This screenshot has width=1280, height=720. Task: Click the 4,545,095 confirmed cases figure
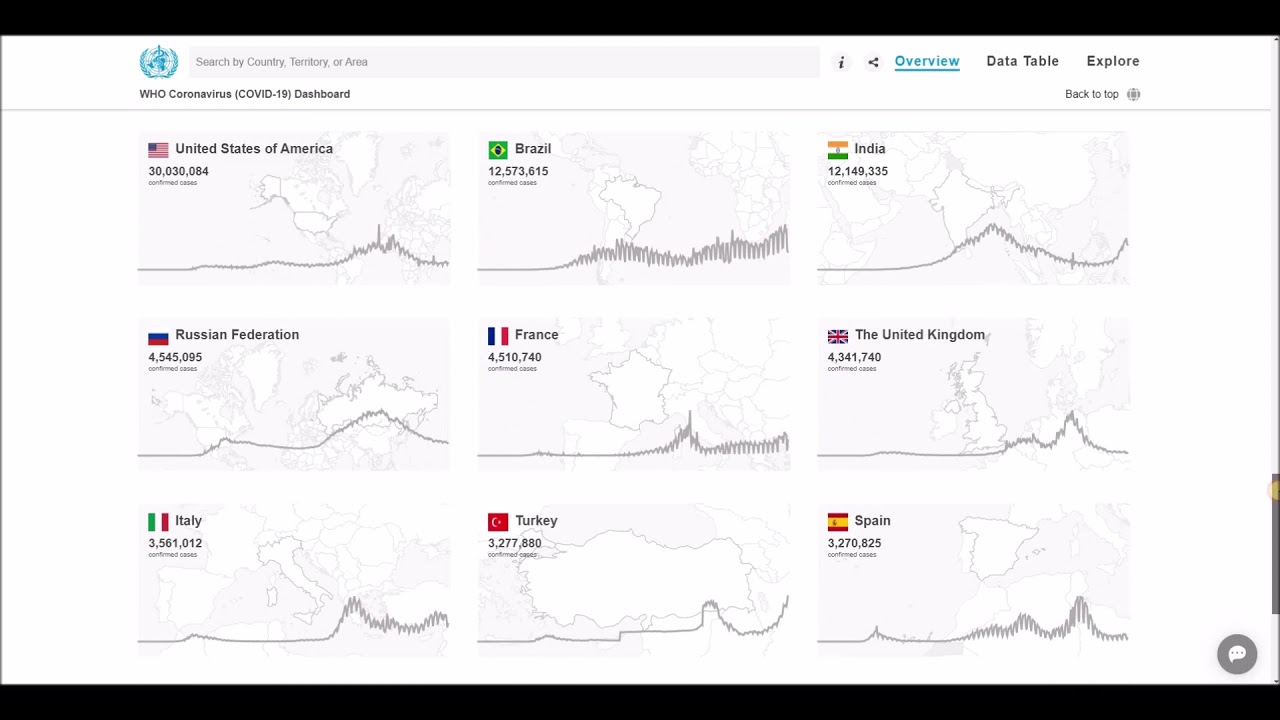tap(175, 358)
